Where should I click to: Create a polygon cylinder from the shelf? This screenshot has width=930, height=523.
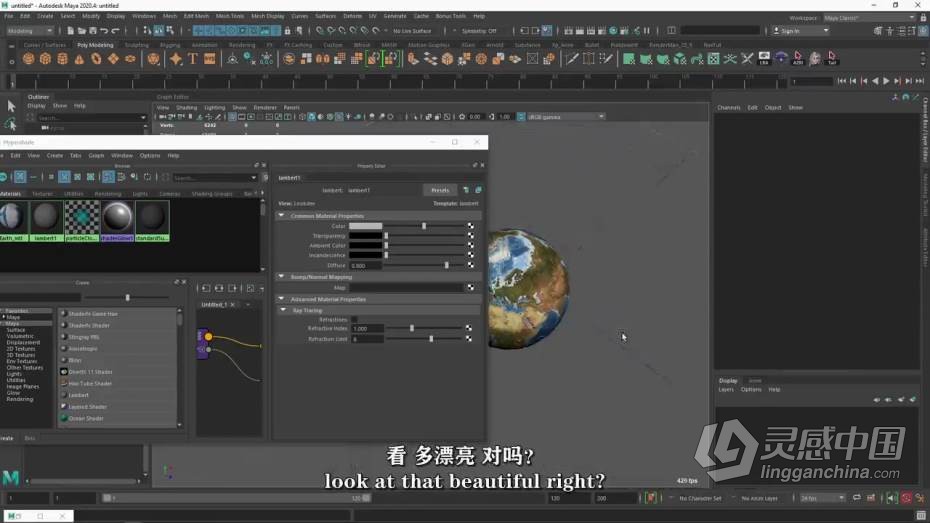coord(62,59)
